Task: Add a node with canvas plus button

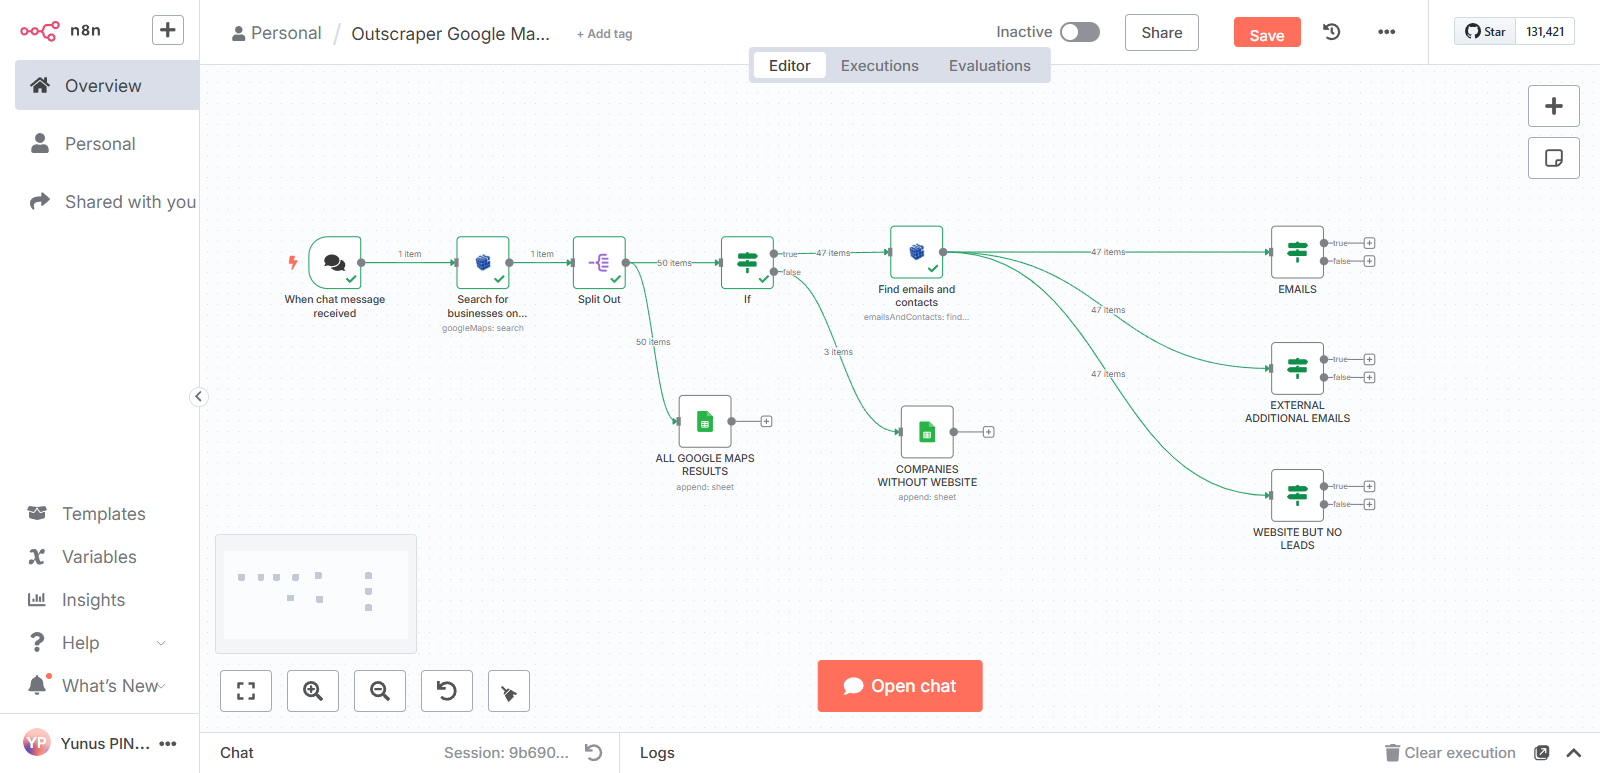Action: point(1554,106)
